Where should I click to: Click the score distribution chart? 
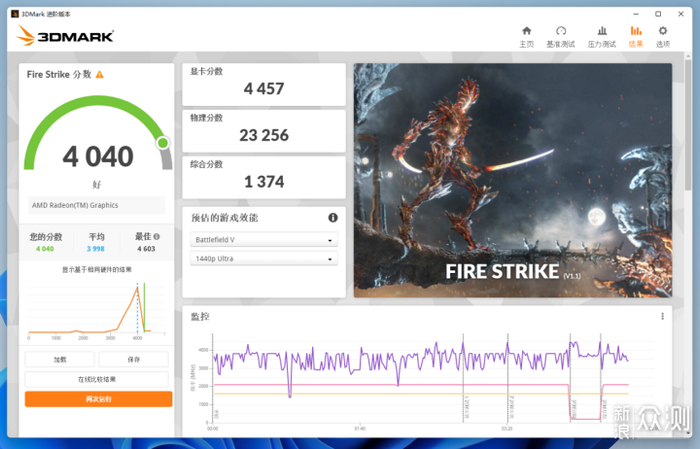click(x=96, y=311)
